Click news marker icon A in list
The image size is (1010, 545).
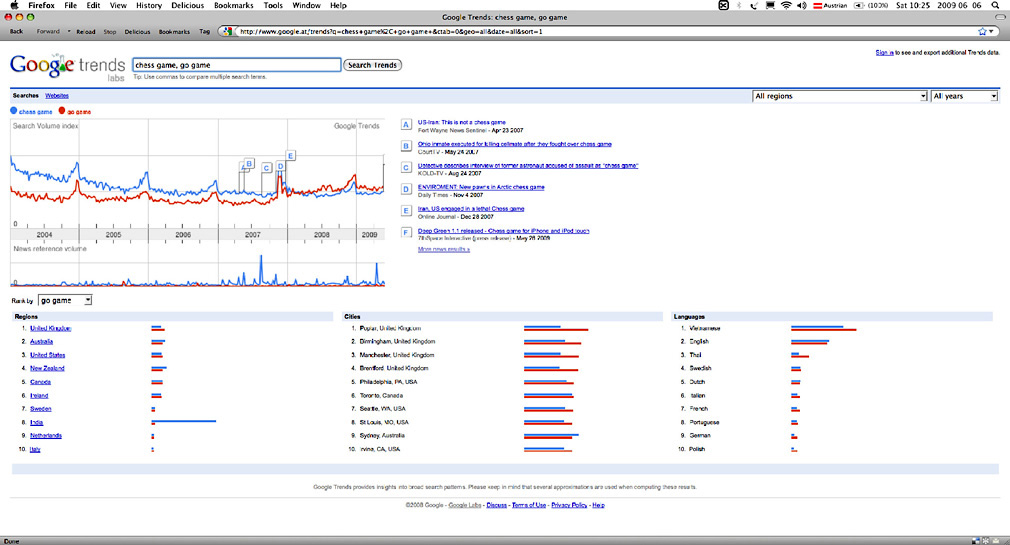tap(405, 125)
